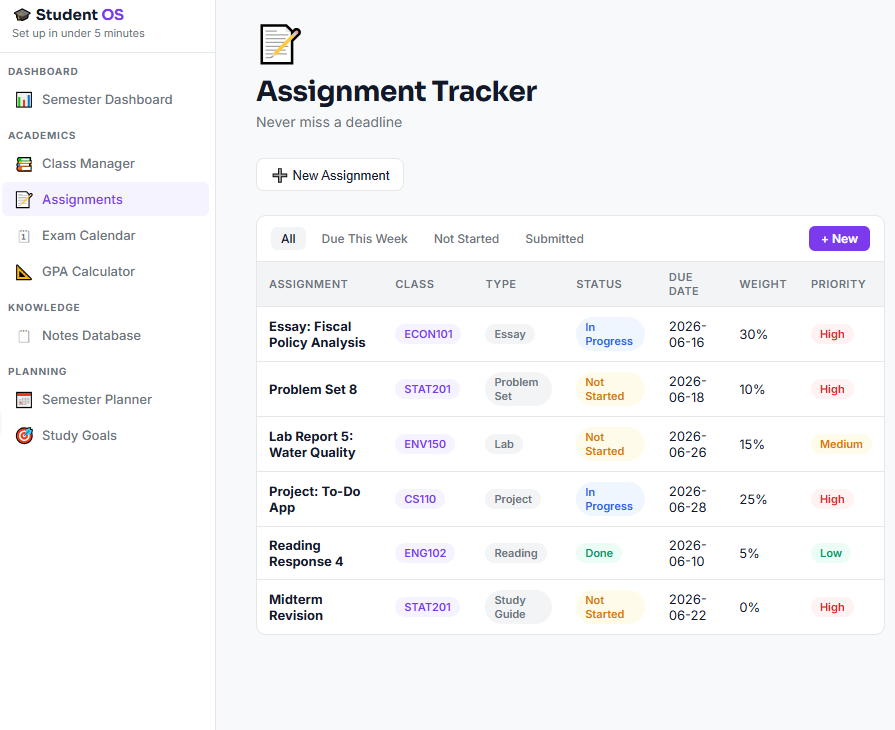Click the Low priority badge
The width and height of the screenshot is (895, 730).
pyautogui.click(x=831, y=553)
